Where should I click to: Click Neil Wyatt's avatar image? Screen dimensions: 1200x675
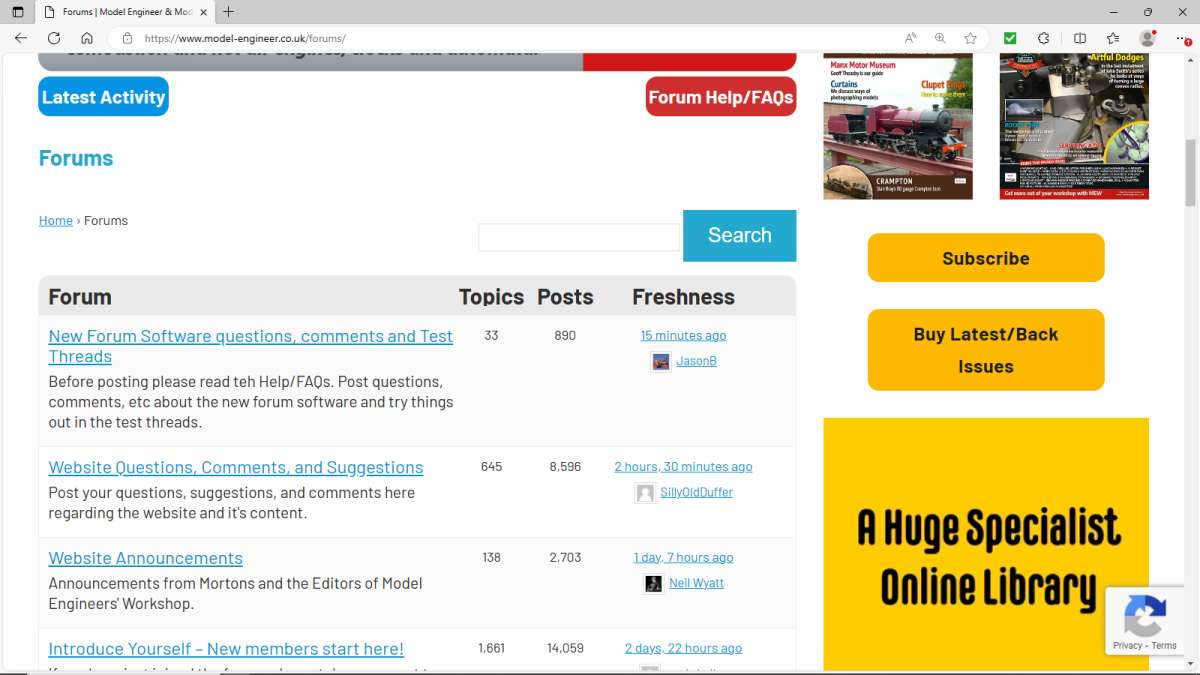654,584
